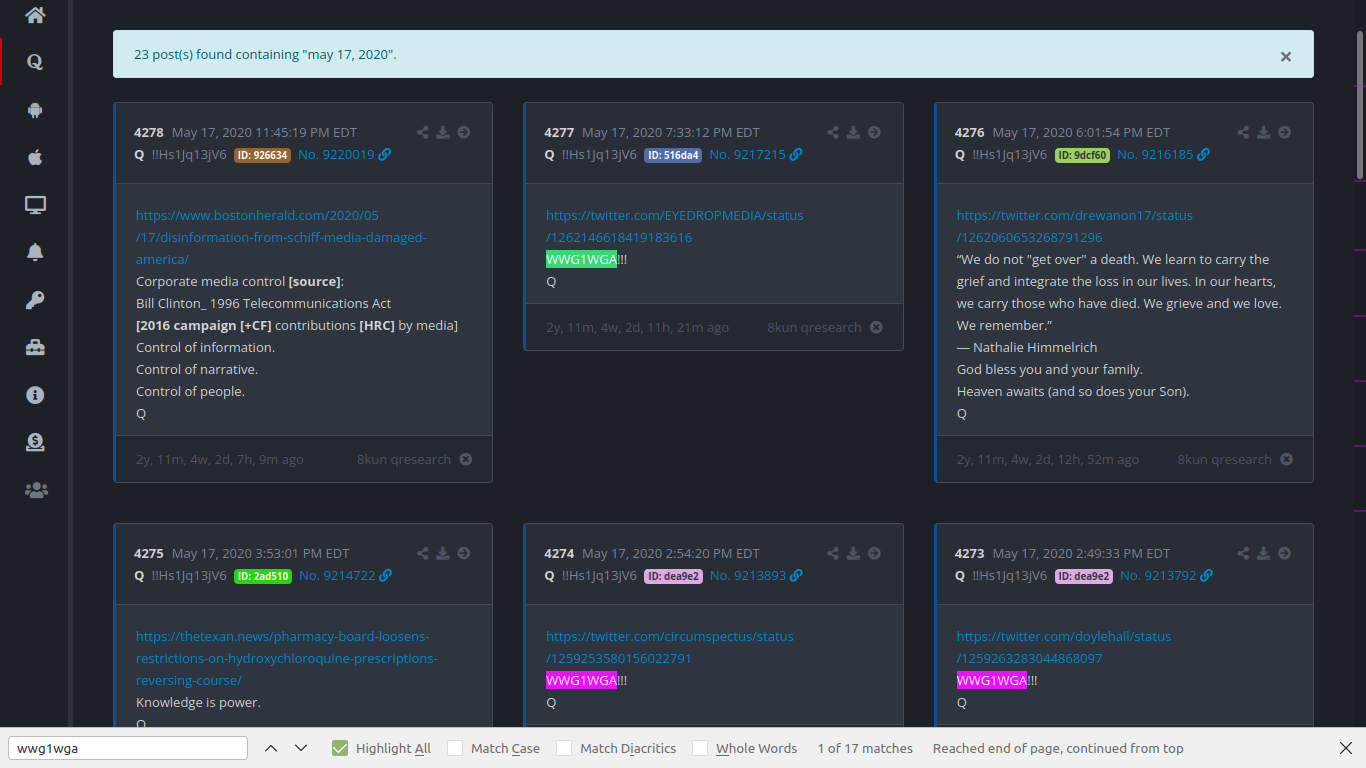Open the drewanon17 twitter status link
Image resolution: width=1366 pixels, height=768 pixels.
(1075, 226)
